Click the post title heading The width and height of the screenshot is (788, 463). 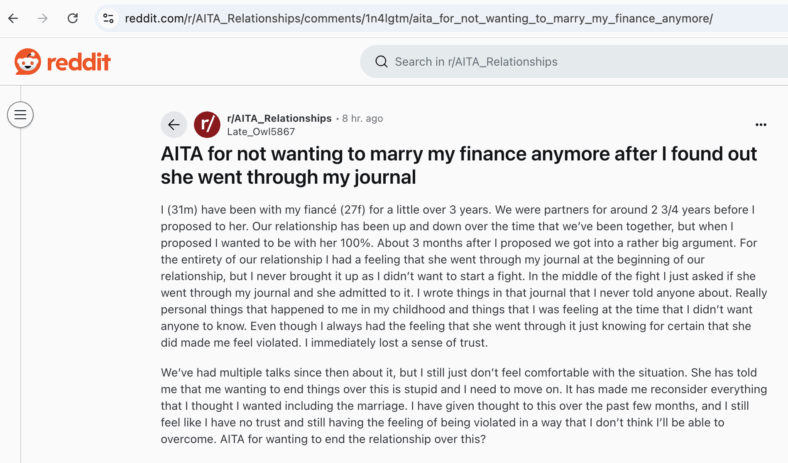point(458,165)
